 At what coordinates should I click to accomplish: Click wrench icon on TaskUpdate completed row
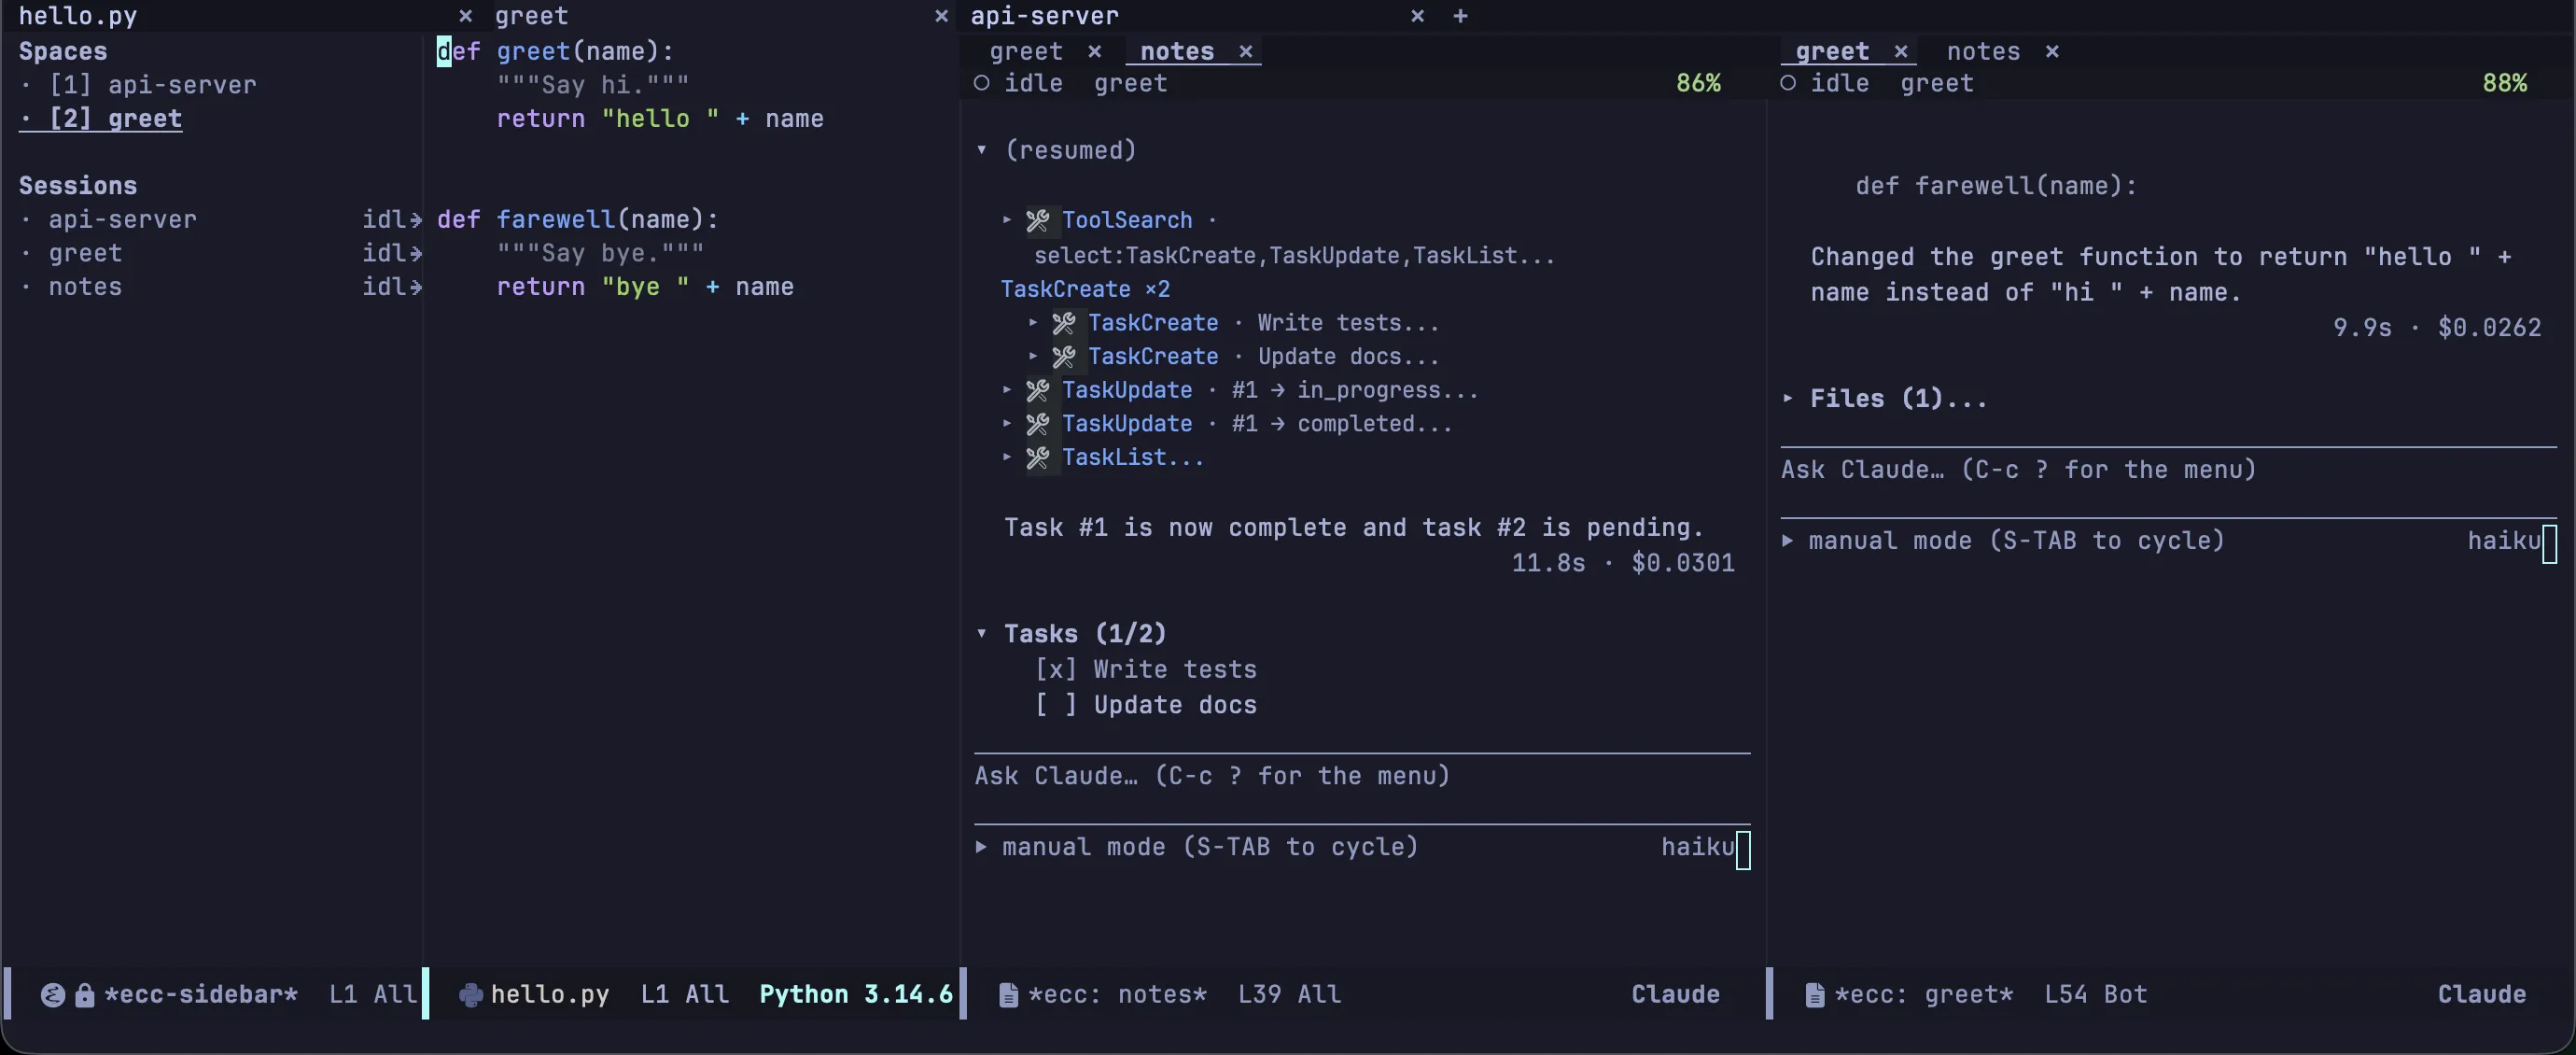1038,424
